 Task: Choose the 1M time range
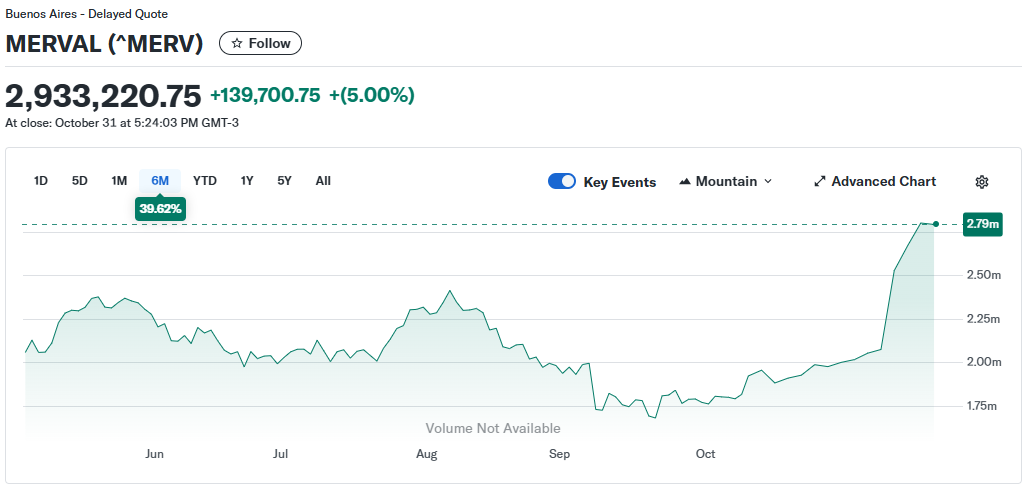click(x=119, y=181)
